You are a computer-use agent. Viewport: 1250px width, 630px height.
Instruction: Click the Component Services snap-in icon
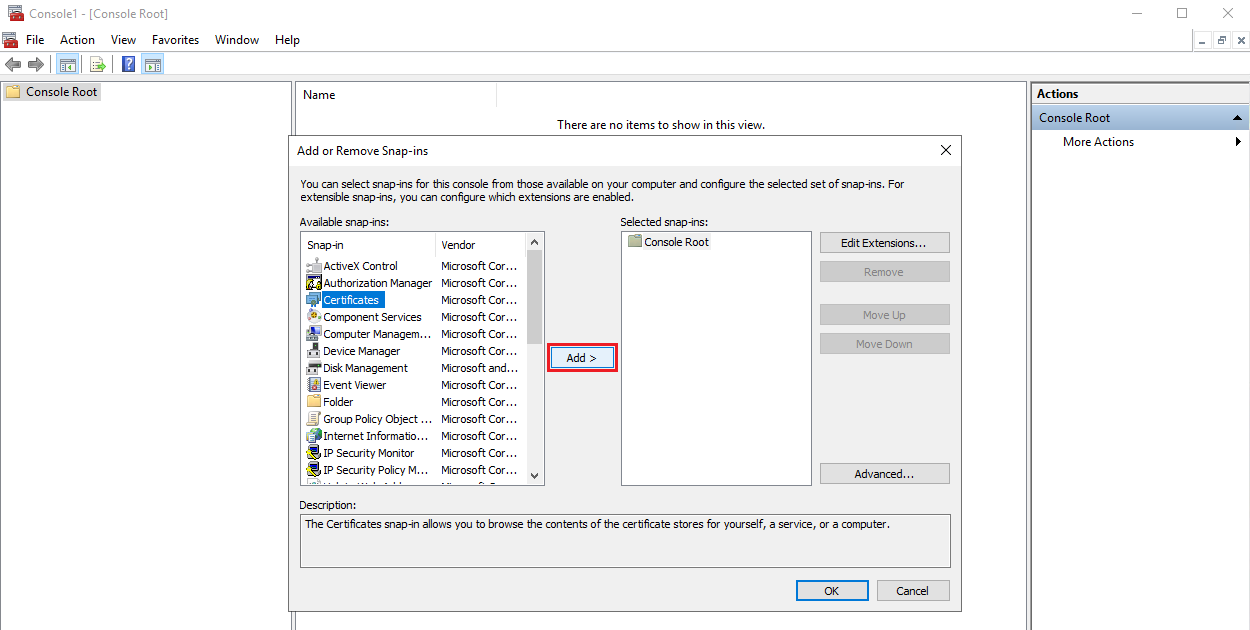point(314,317)
